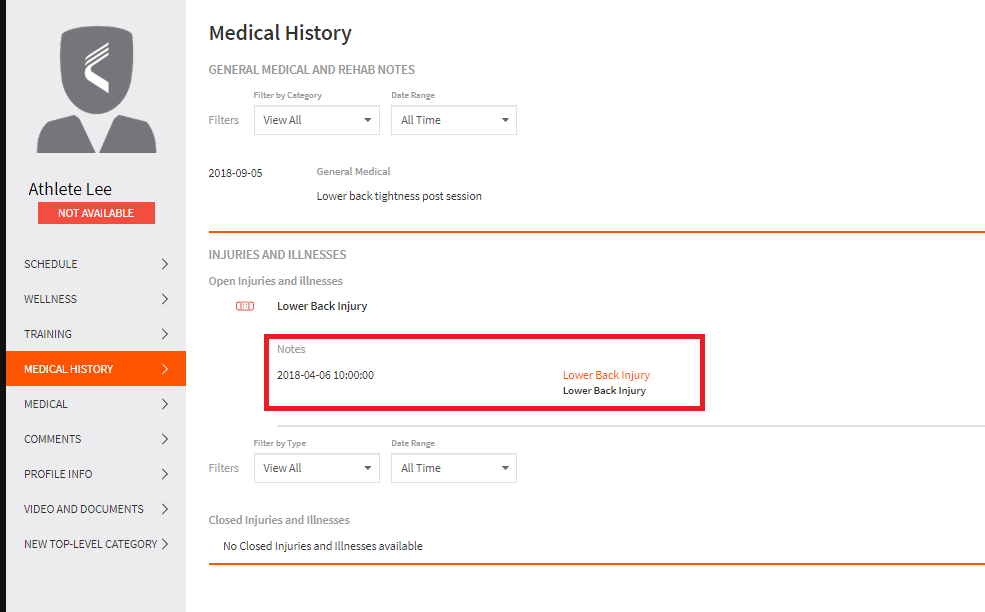Click the chevron arrow beside Training

pos(165,334)
